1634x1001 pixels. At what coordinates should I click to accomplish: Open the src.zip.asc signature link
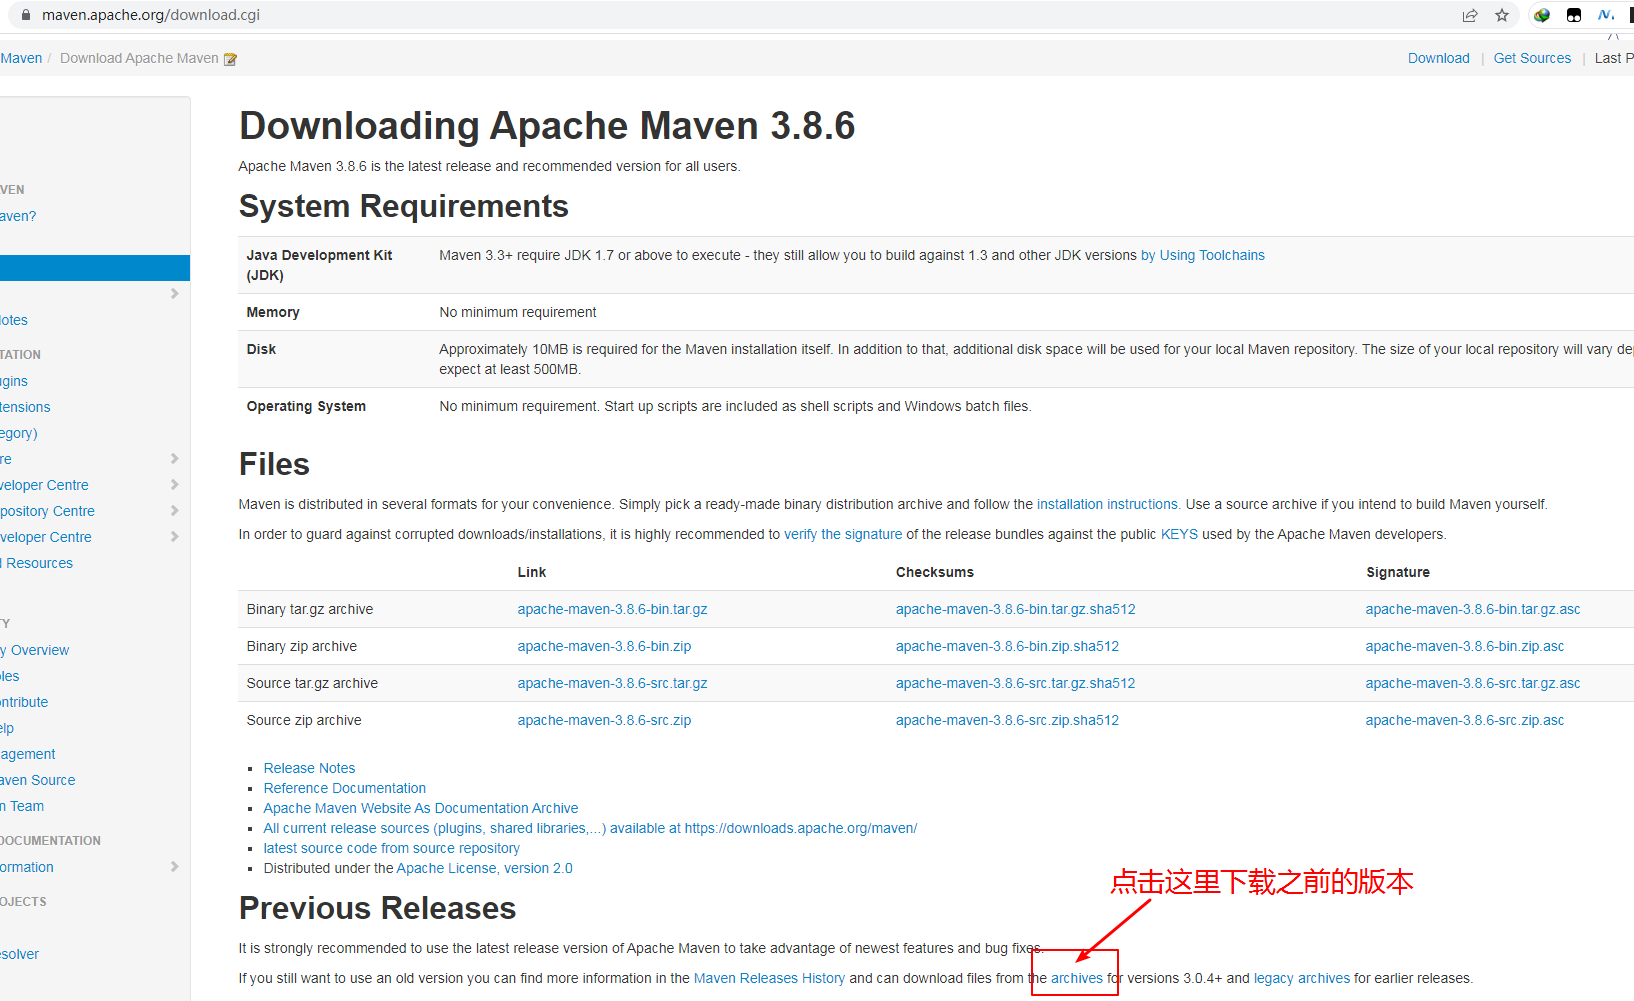pos(1465,720)
